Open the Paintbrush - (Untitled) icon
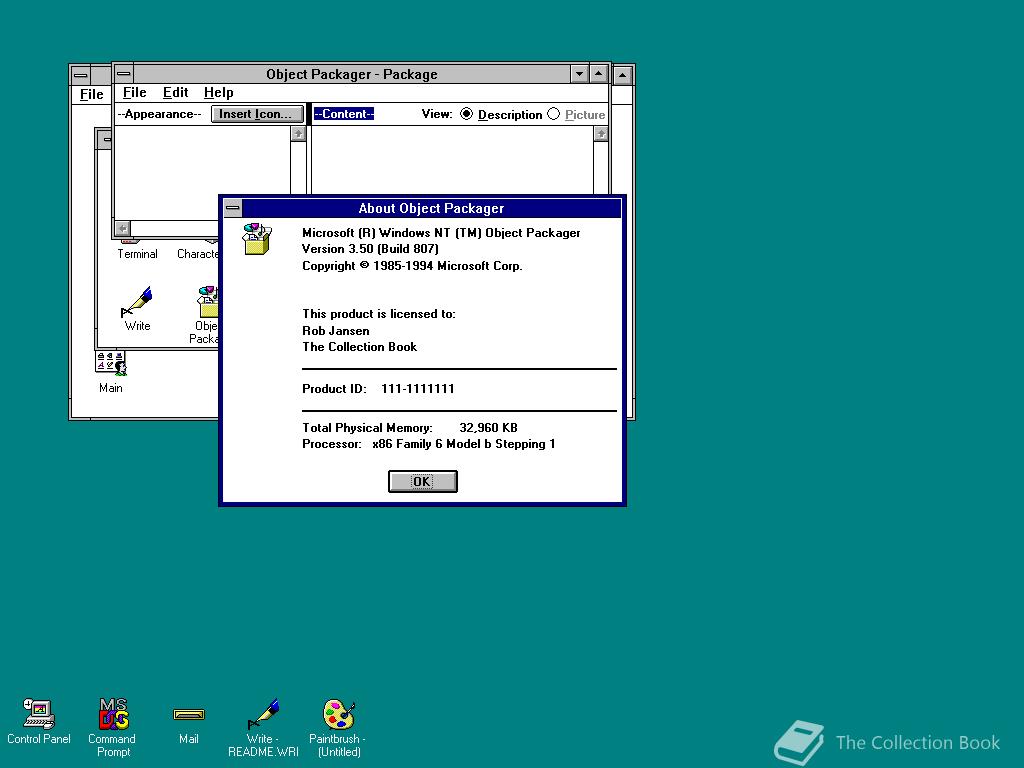 tap(338, 714)
